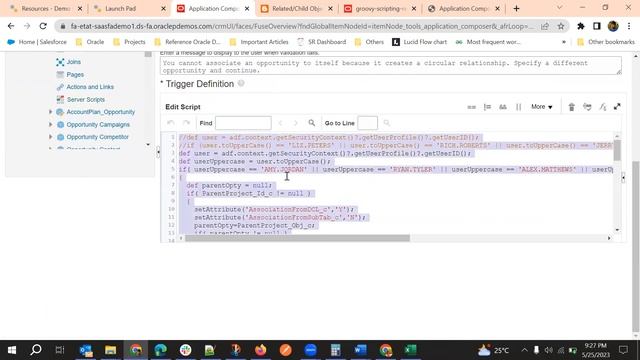Expand the Opportunity Competitor node
Viewport: 640px width, 360px height.
[51, 137]
